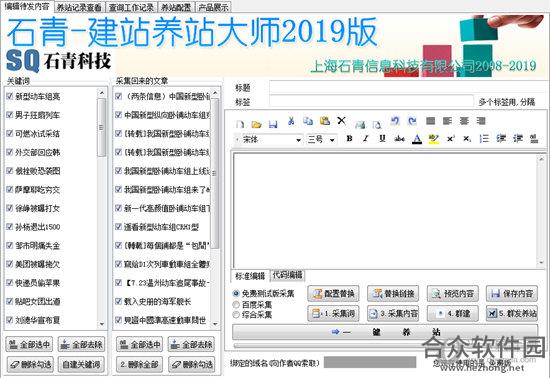550x378 pixels.
Task: Click the Paste clipboard icon
Action: (x=325, y=121)
